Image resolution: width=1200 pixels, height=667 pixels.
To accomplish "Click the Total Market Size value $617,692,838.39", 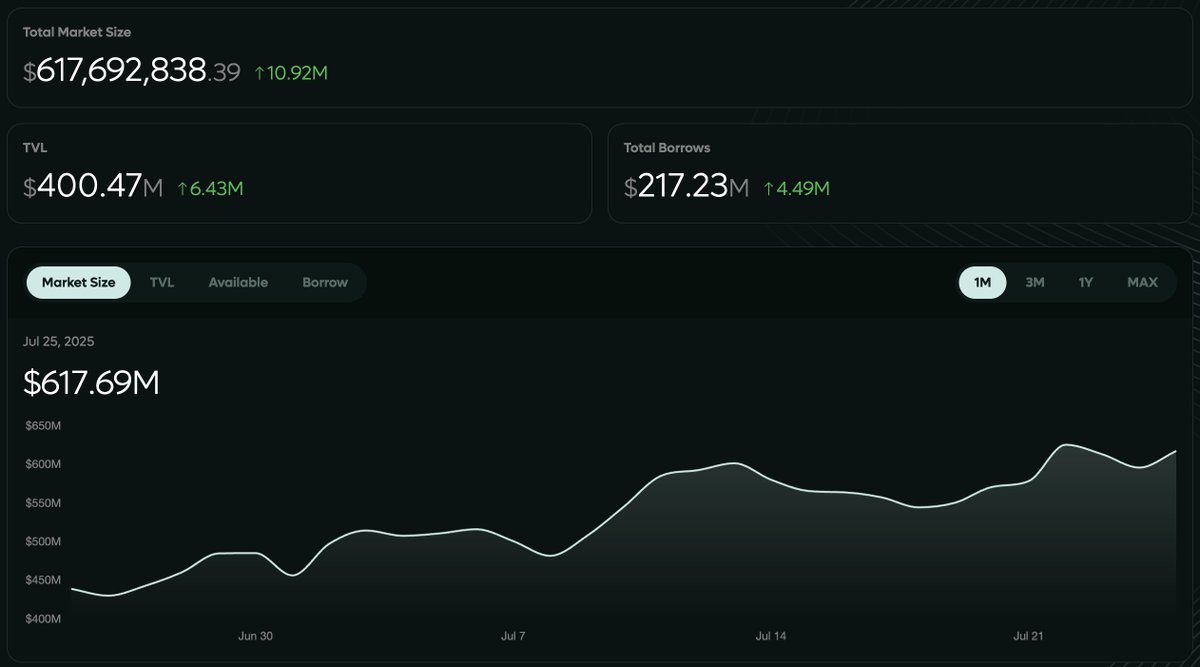I will click(x=132, y=71).
